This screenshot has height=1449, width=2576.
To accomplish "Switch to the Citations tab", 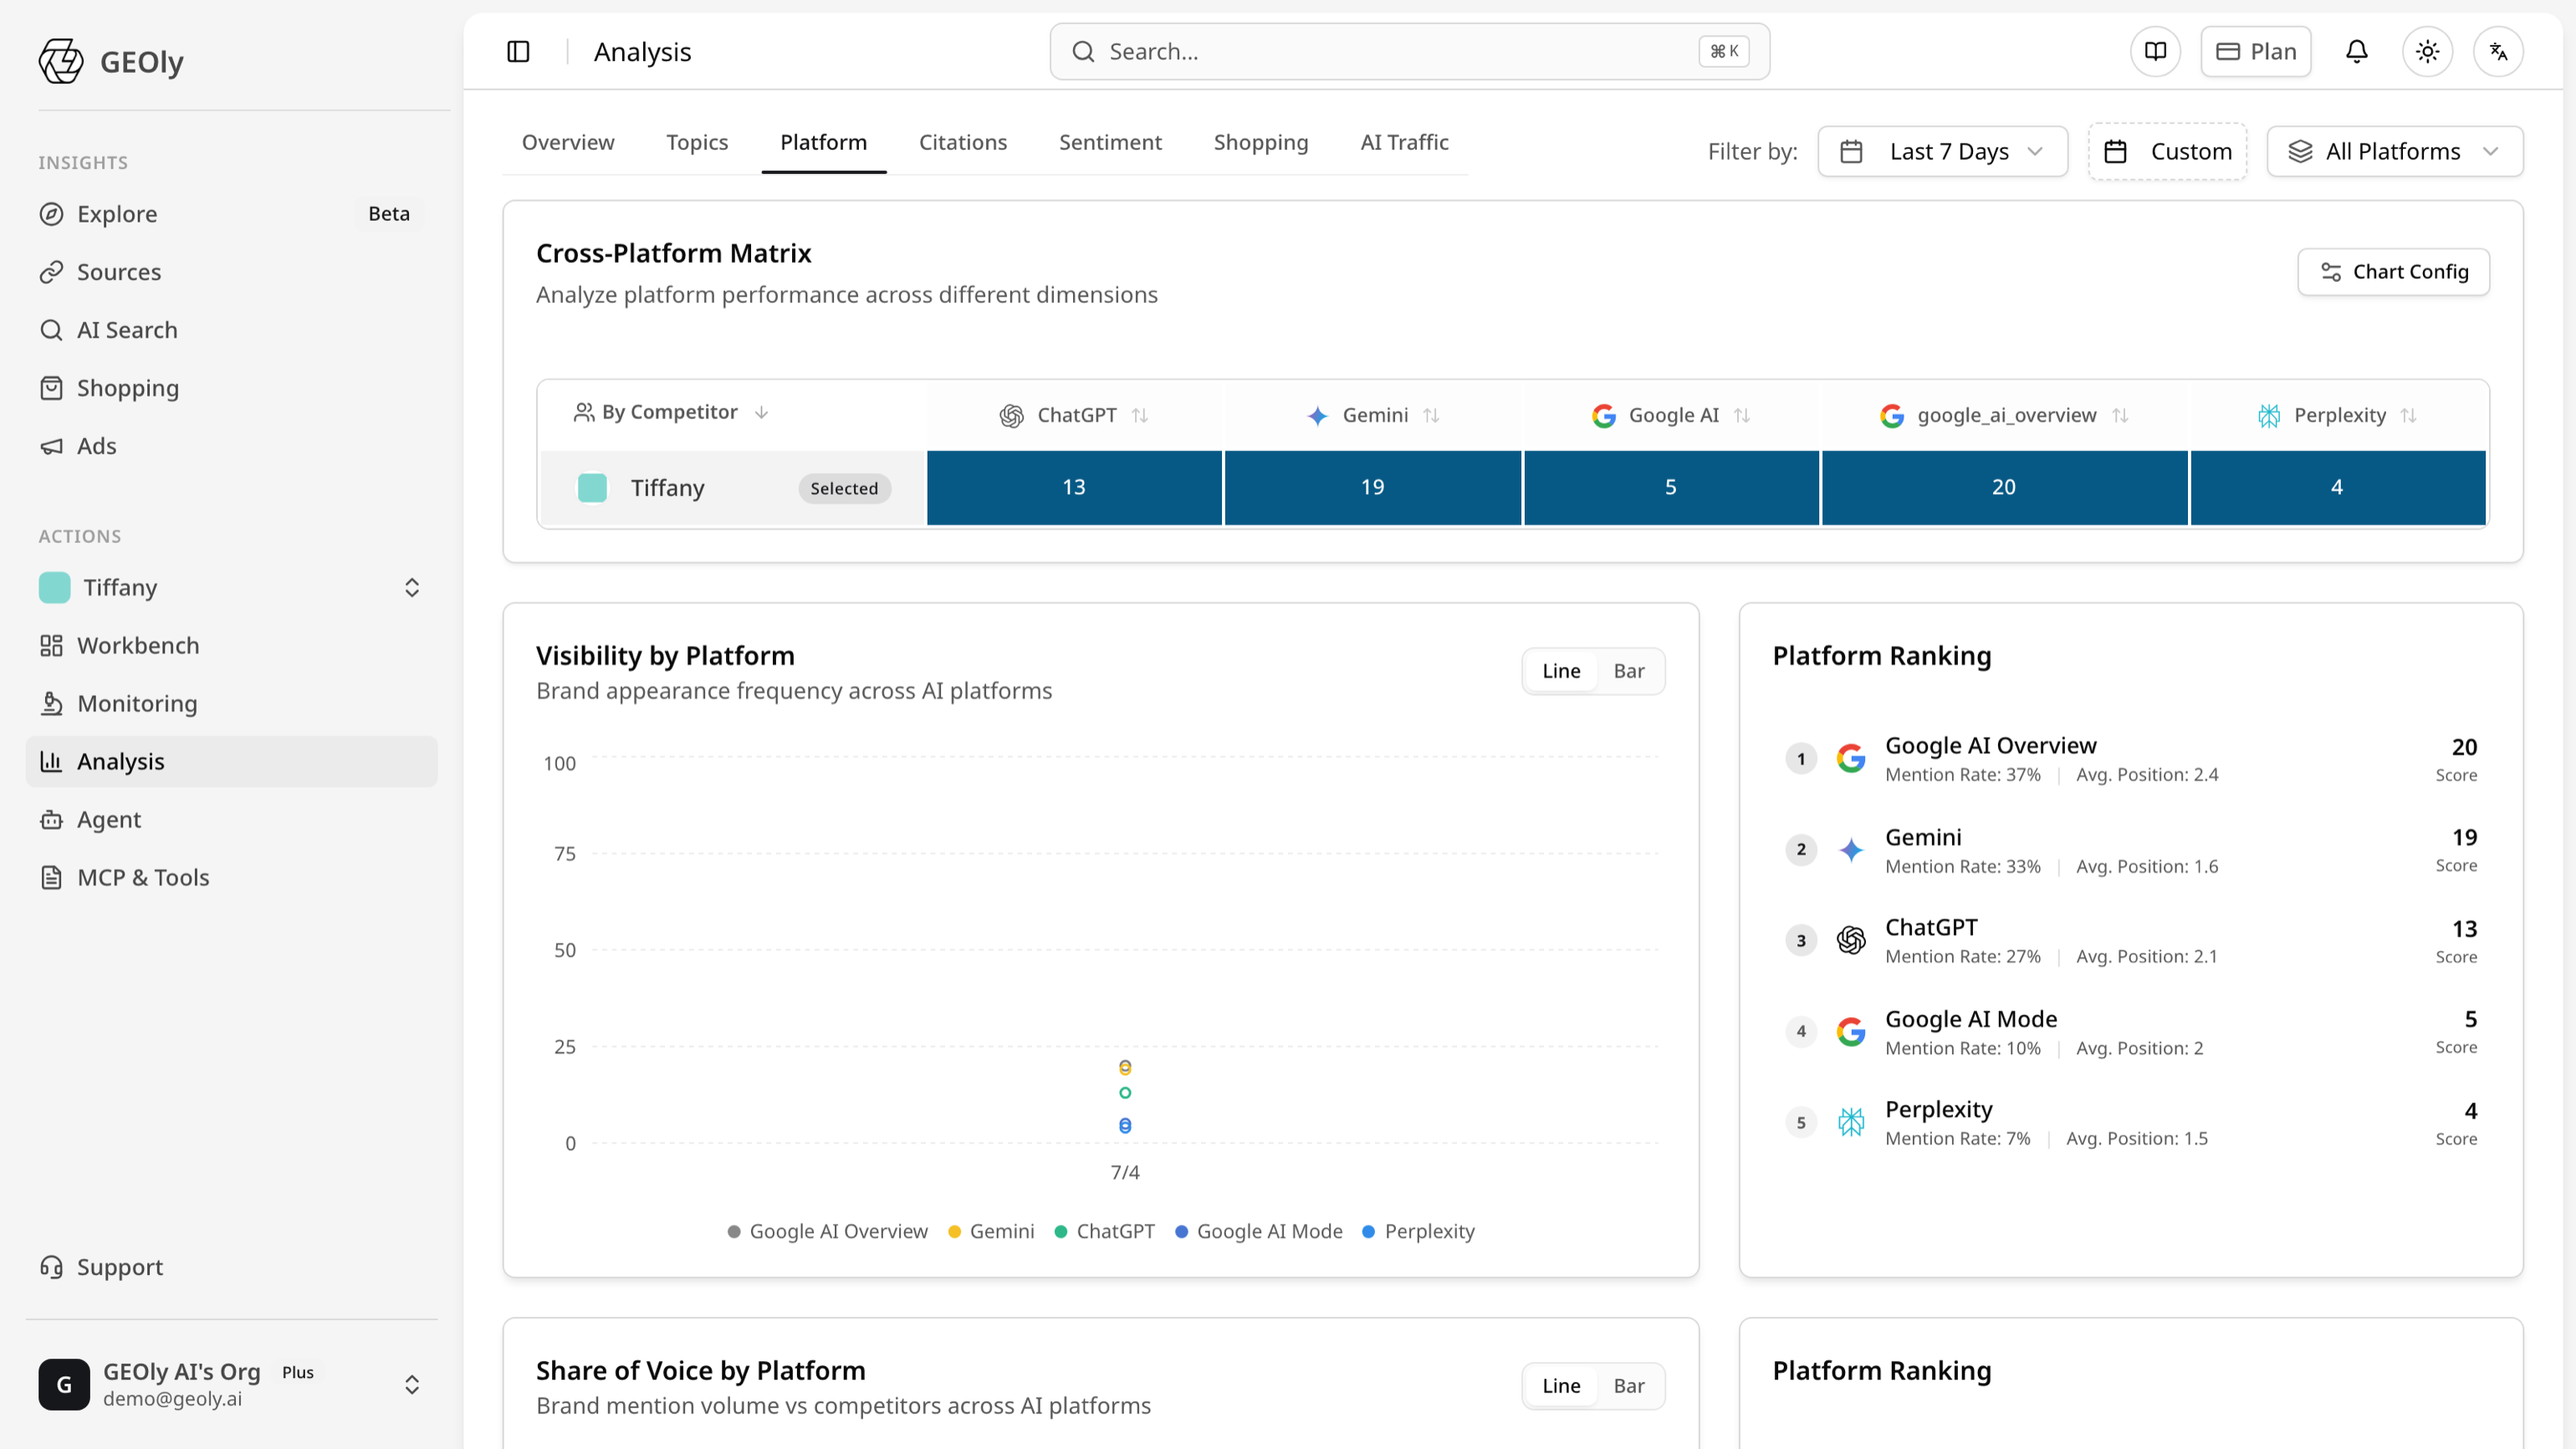I will tap(962, 142).
